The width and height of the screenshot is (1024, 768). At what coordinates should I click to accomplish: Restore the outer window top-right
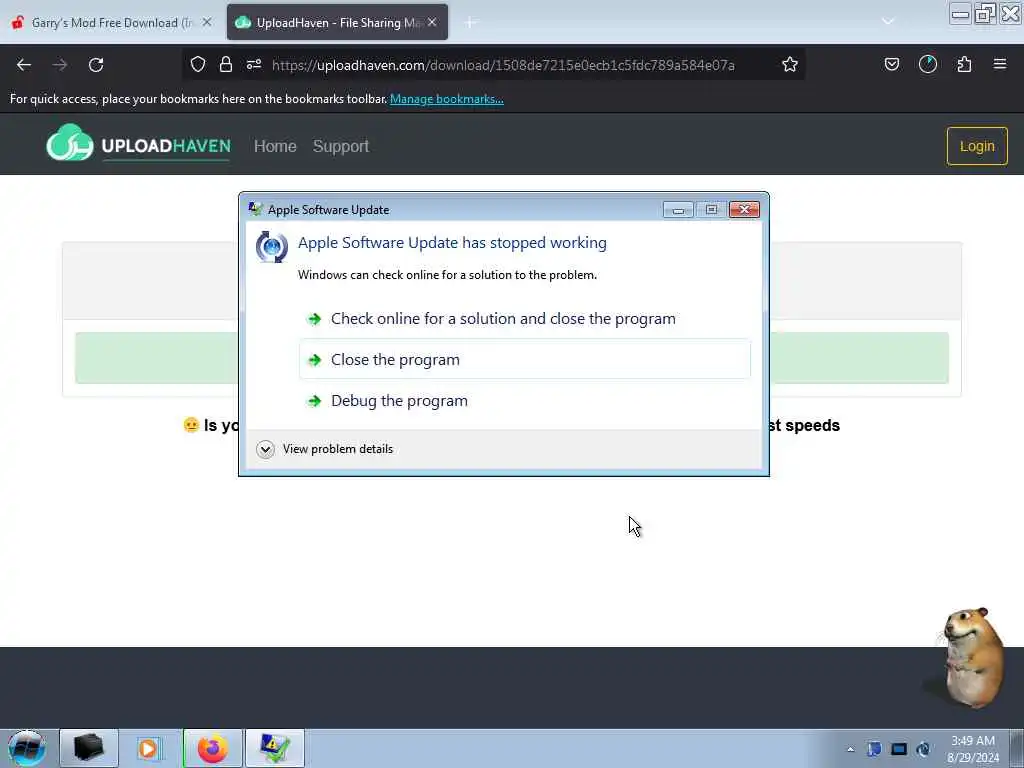coord(985,14)
